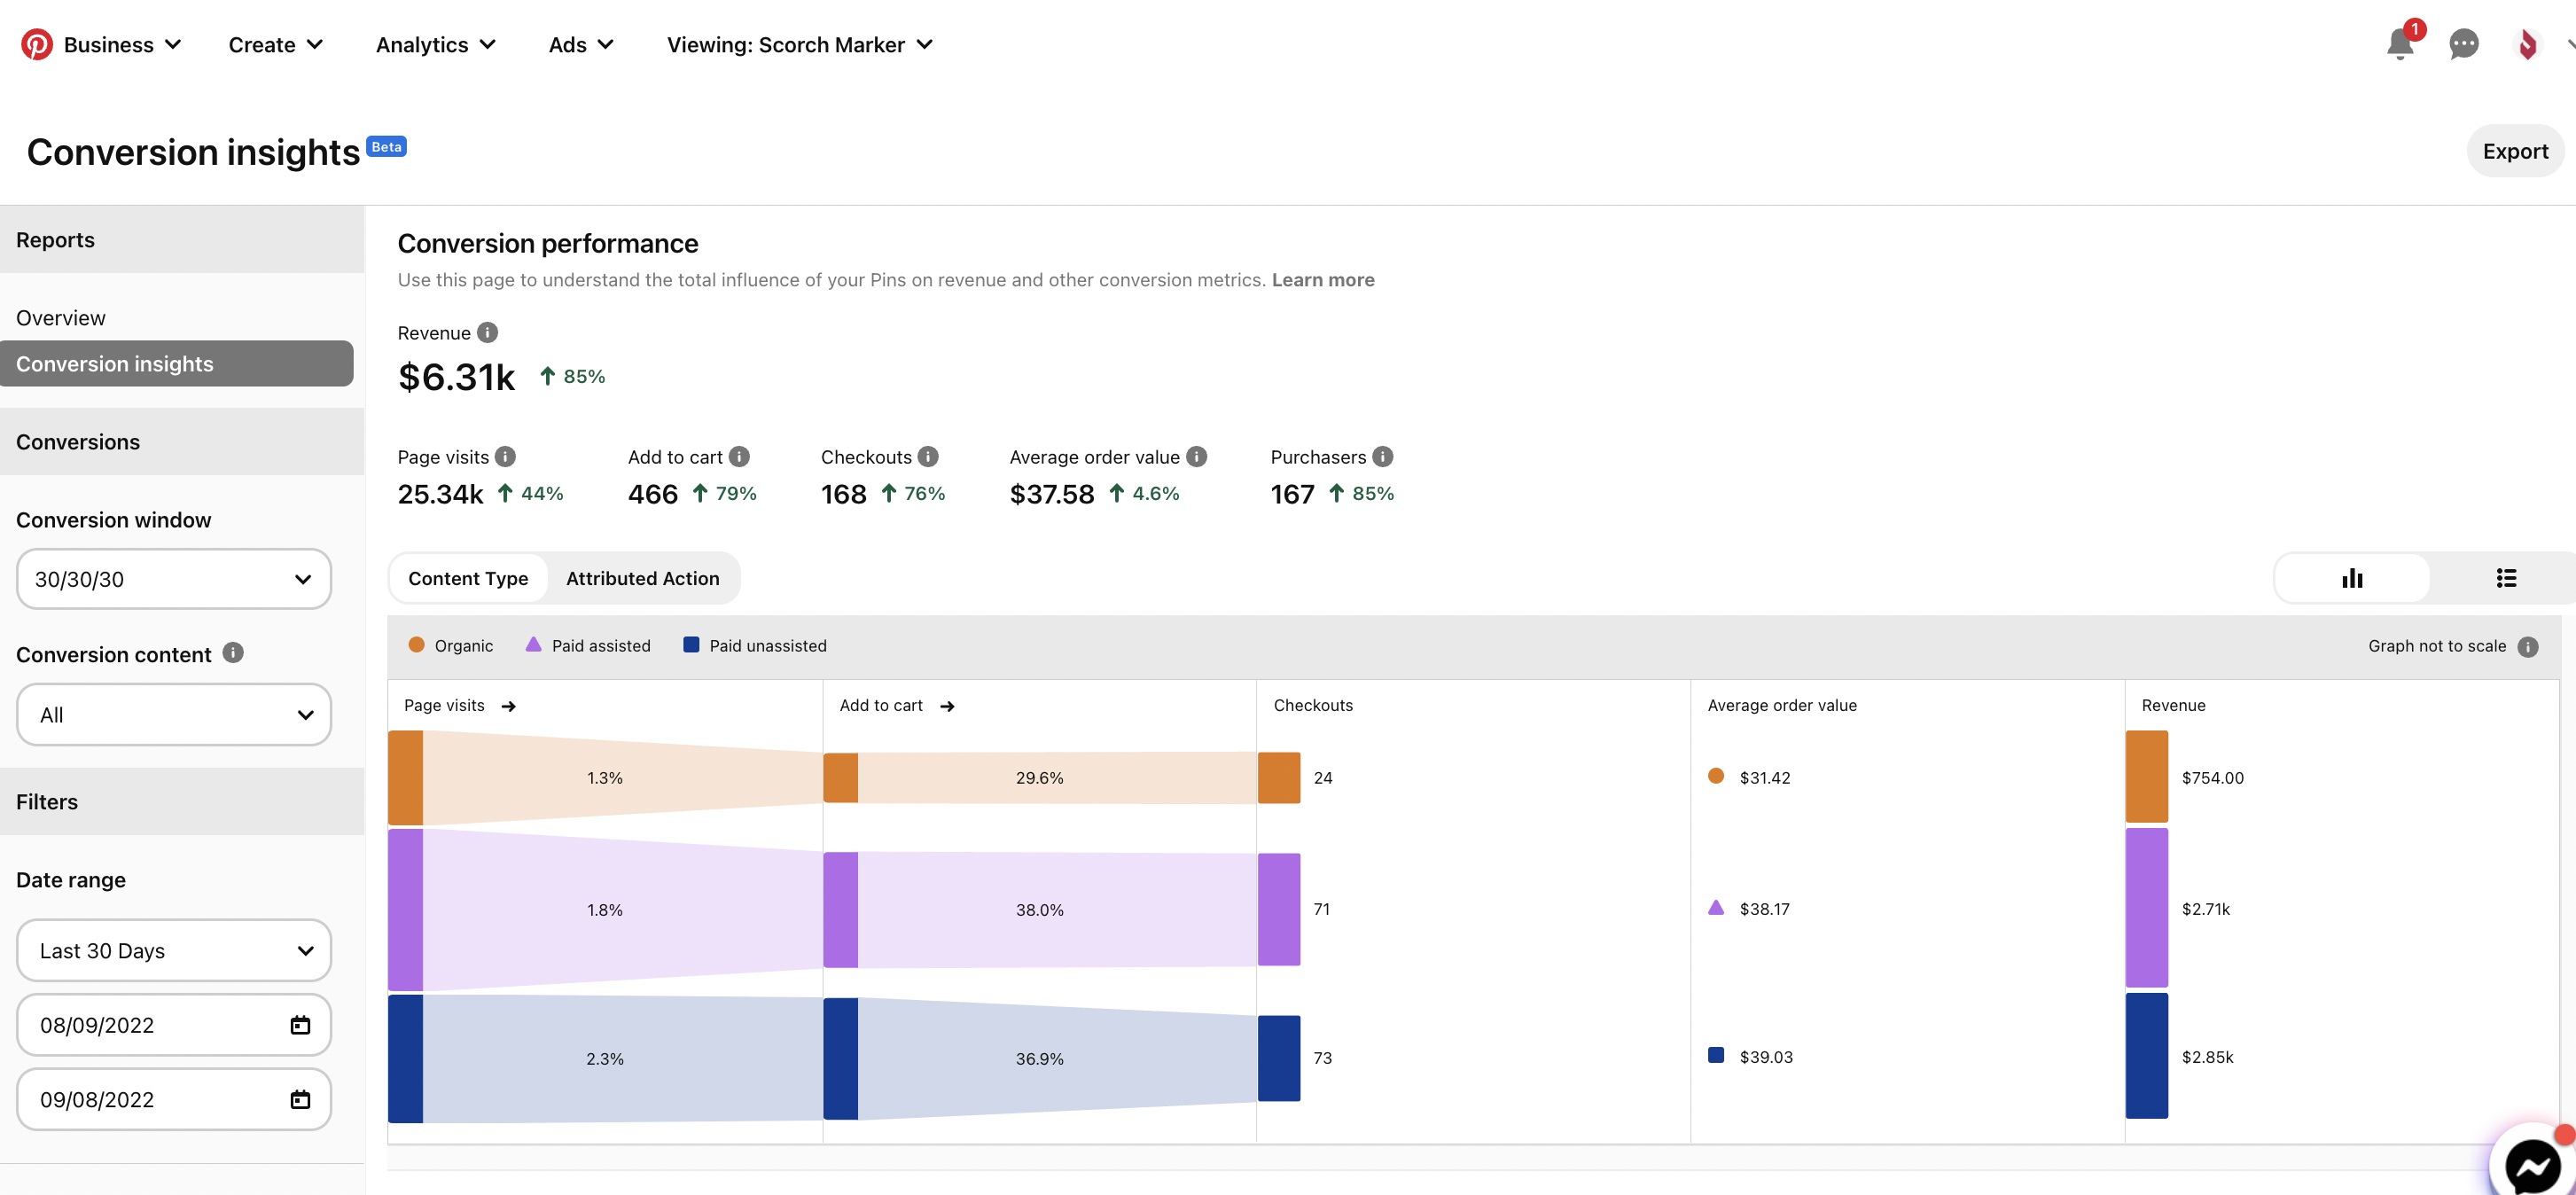Viewport: 2576px width, 1195px height.
Task: Switch to list table view
Action: coord(2506,578)
